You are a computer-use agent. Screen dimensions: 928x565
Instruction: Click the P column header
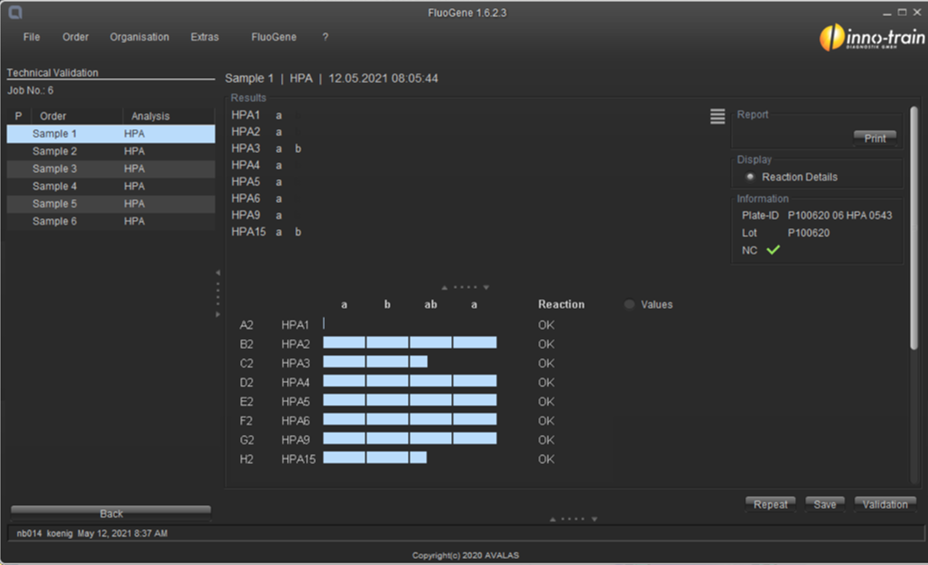point(18,116)
